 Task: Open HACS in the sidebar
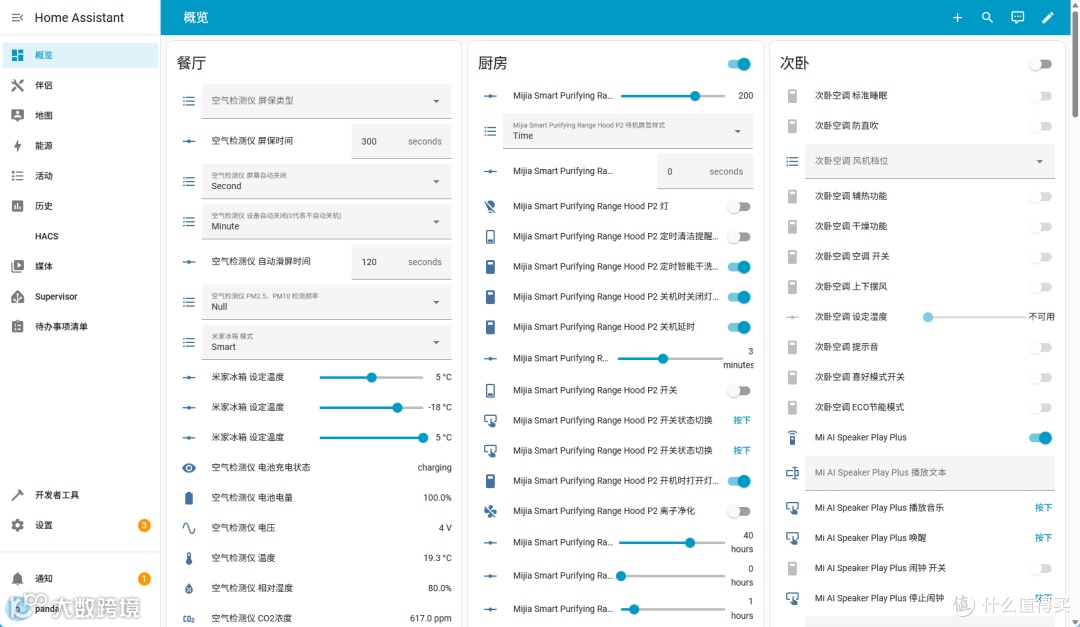pos(80,236)
